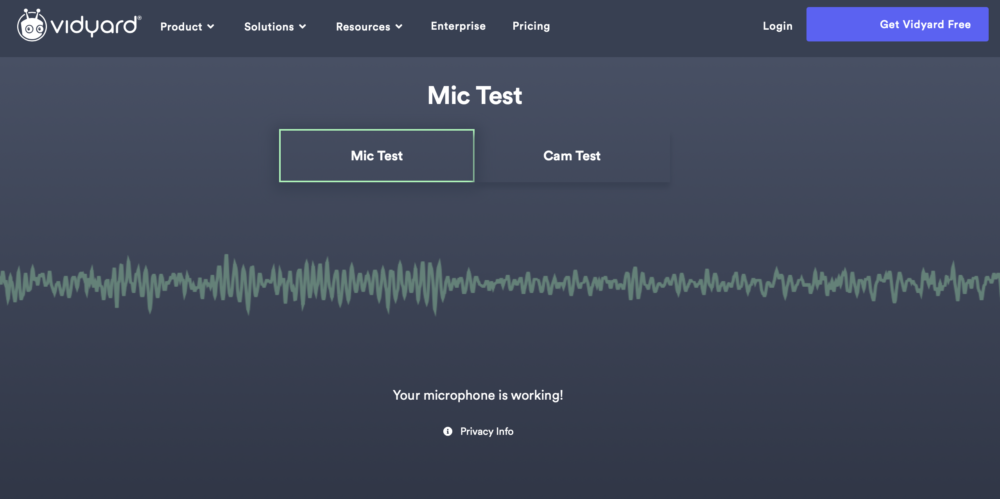Open the Product menu label
This screenshot has width=1000, height=499.
pyautogui.click(x=181, y=27)
